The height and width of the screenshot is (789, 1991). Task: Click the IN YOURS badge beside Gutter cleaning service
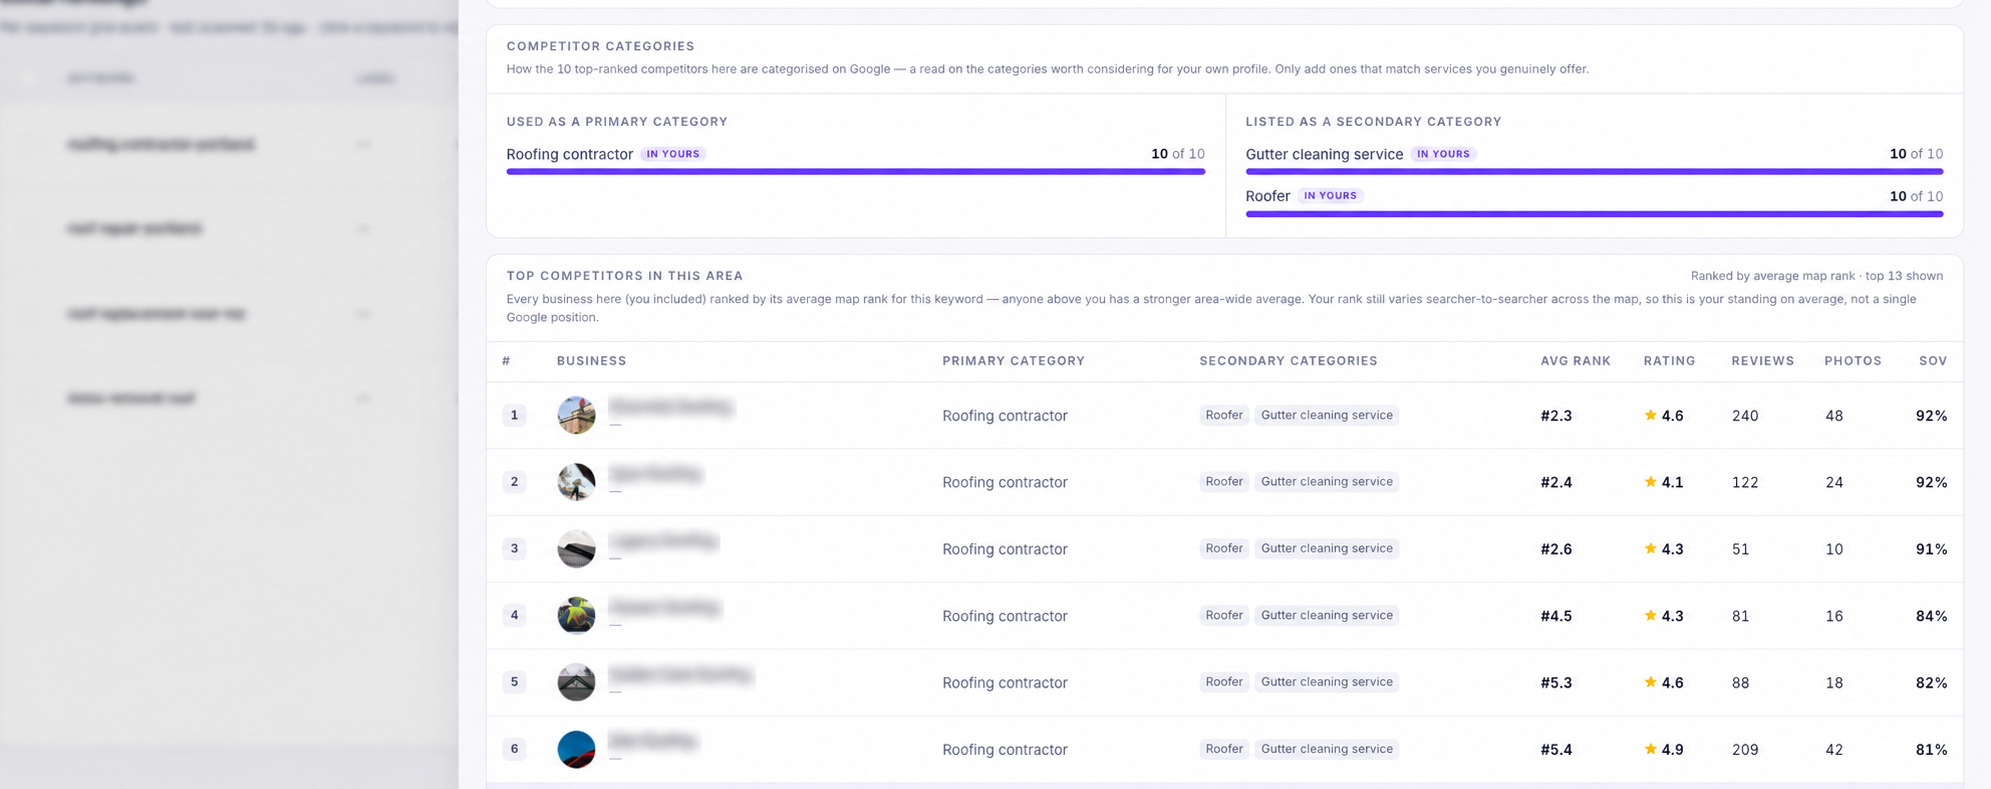[x=1443, y=154]
